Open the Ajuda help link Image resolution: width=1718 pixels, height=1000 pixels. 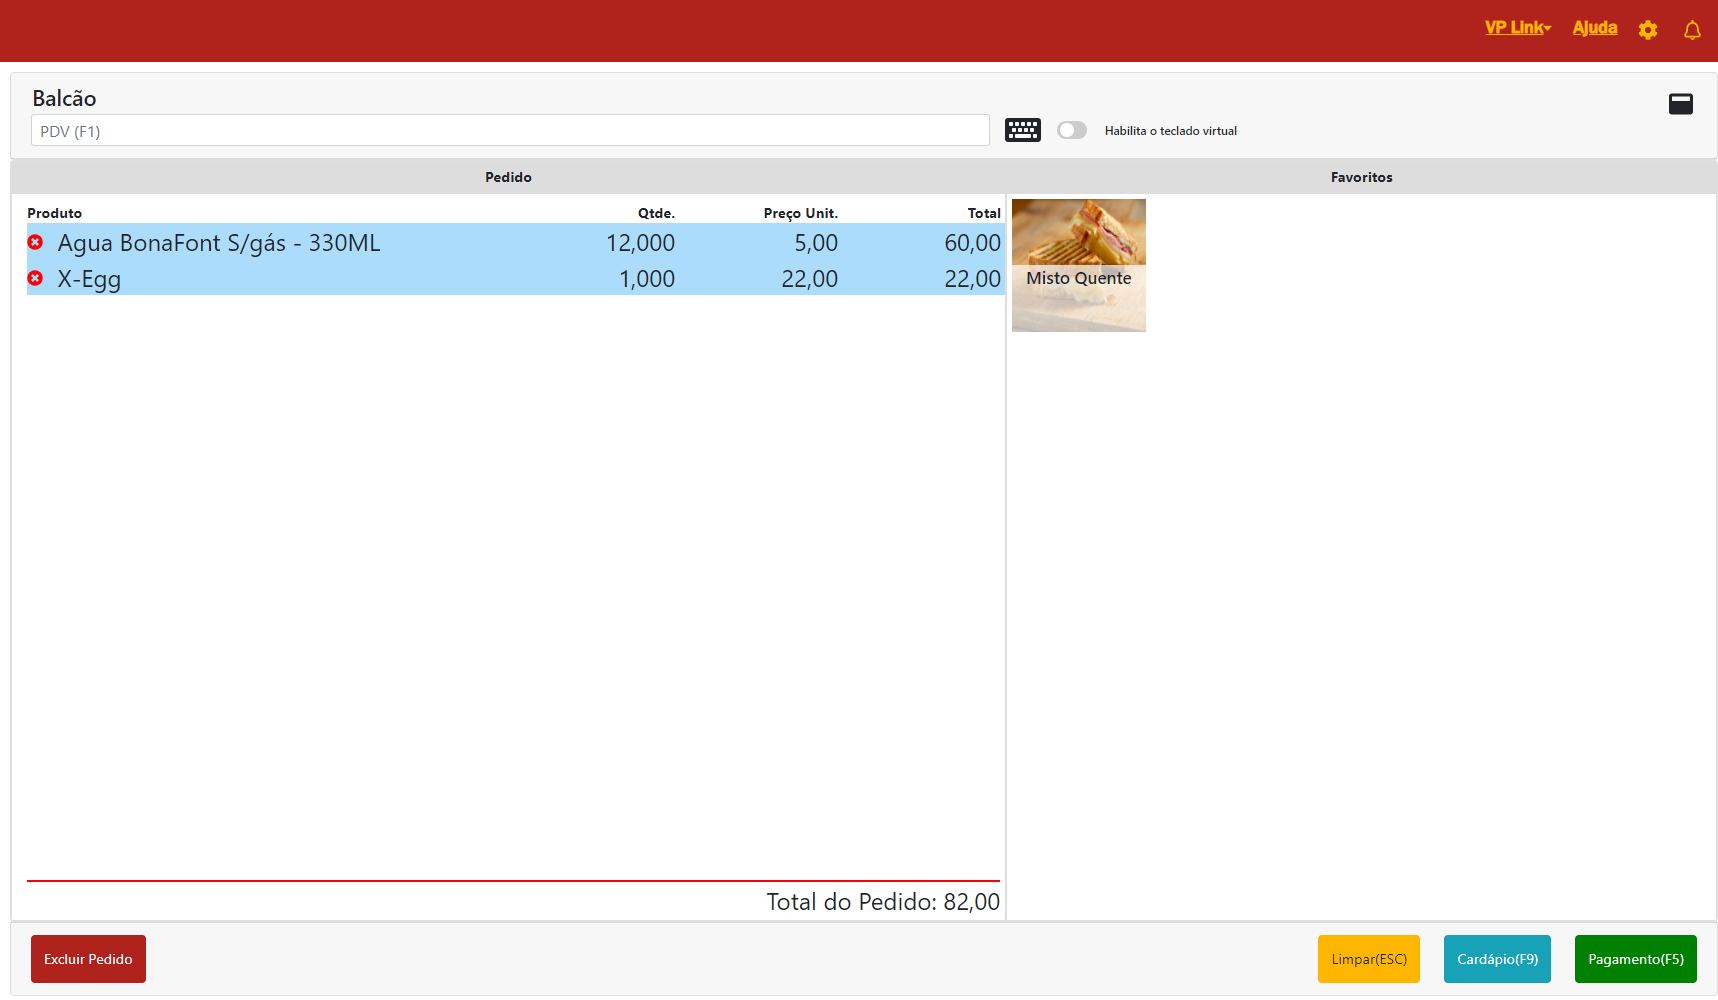1594,28
